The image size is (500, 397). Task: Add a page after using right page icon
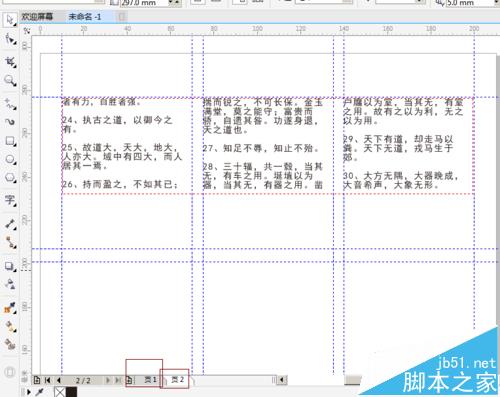[129, 380]
